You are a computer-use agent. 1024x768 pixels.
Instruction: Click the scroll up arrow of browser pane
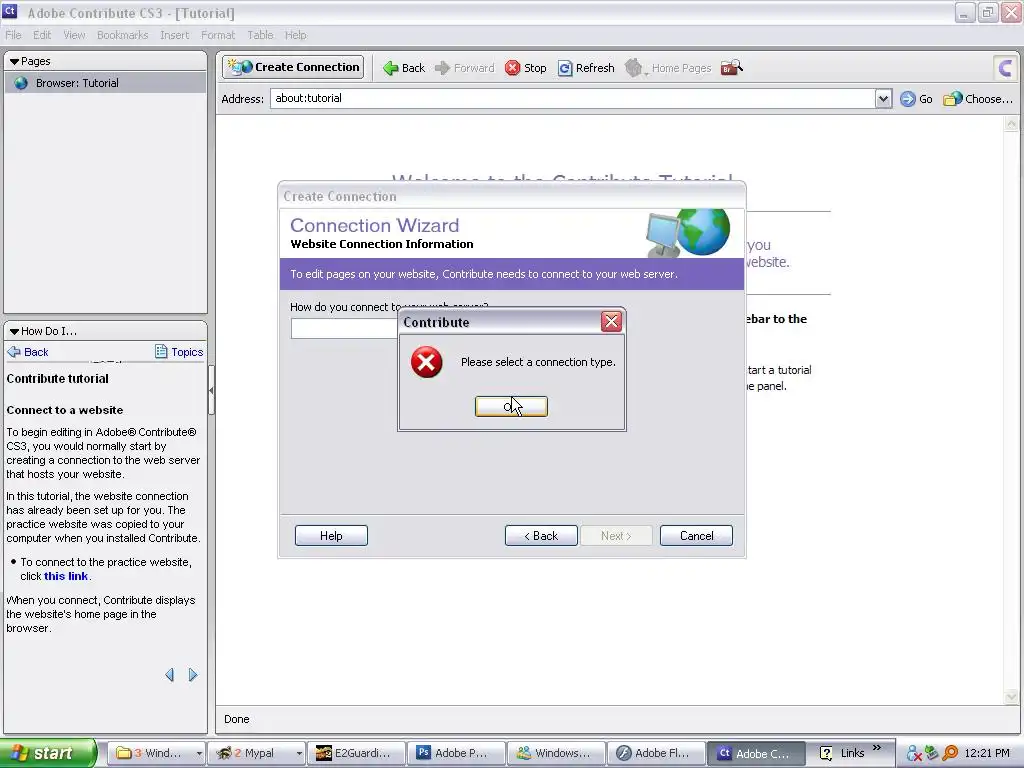point(1011,124)
